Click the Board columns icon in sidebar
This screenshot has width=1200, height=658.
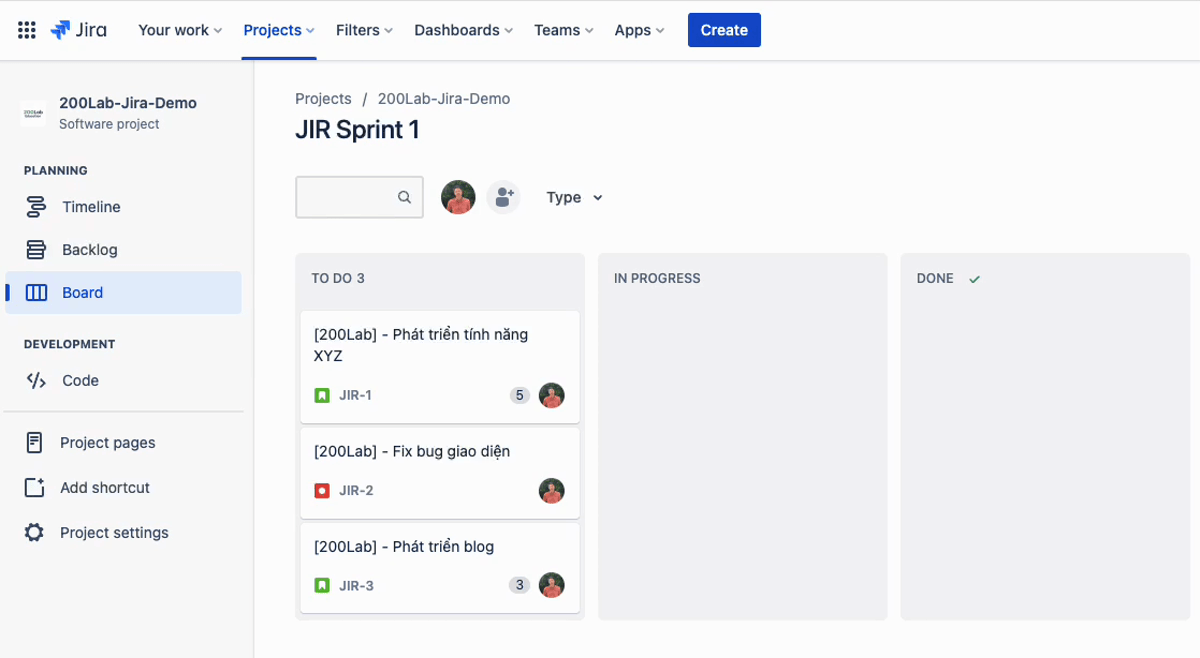(x=36, y=293)
